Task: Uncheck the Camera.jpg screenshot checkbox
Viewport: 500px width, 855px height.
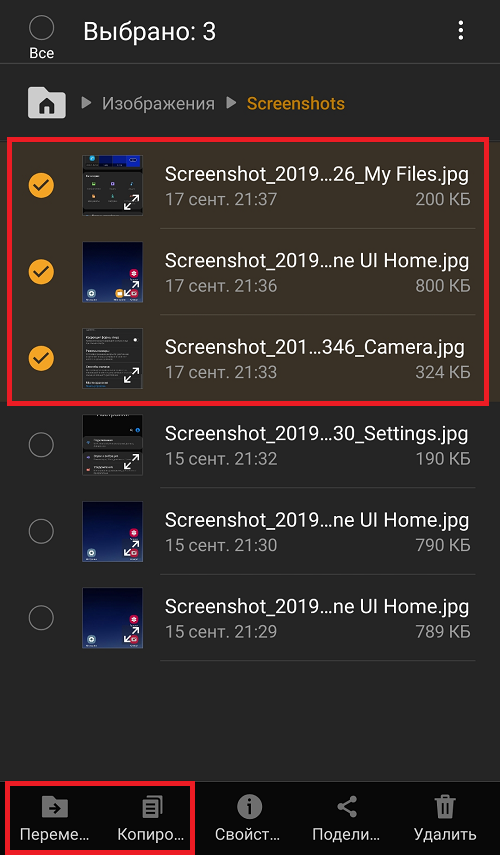Action: click(x=41, y=358)
